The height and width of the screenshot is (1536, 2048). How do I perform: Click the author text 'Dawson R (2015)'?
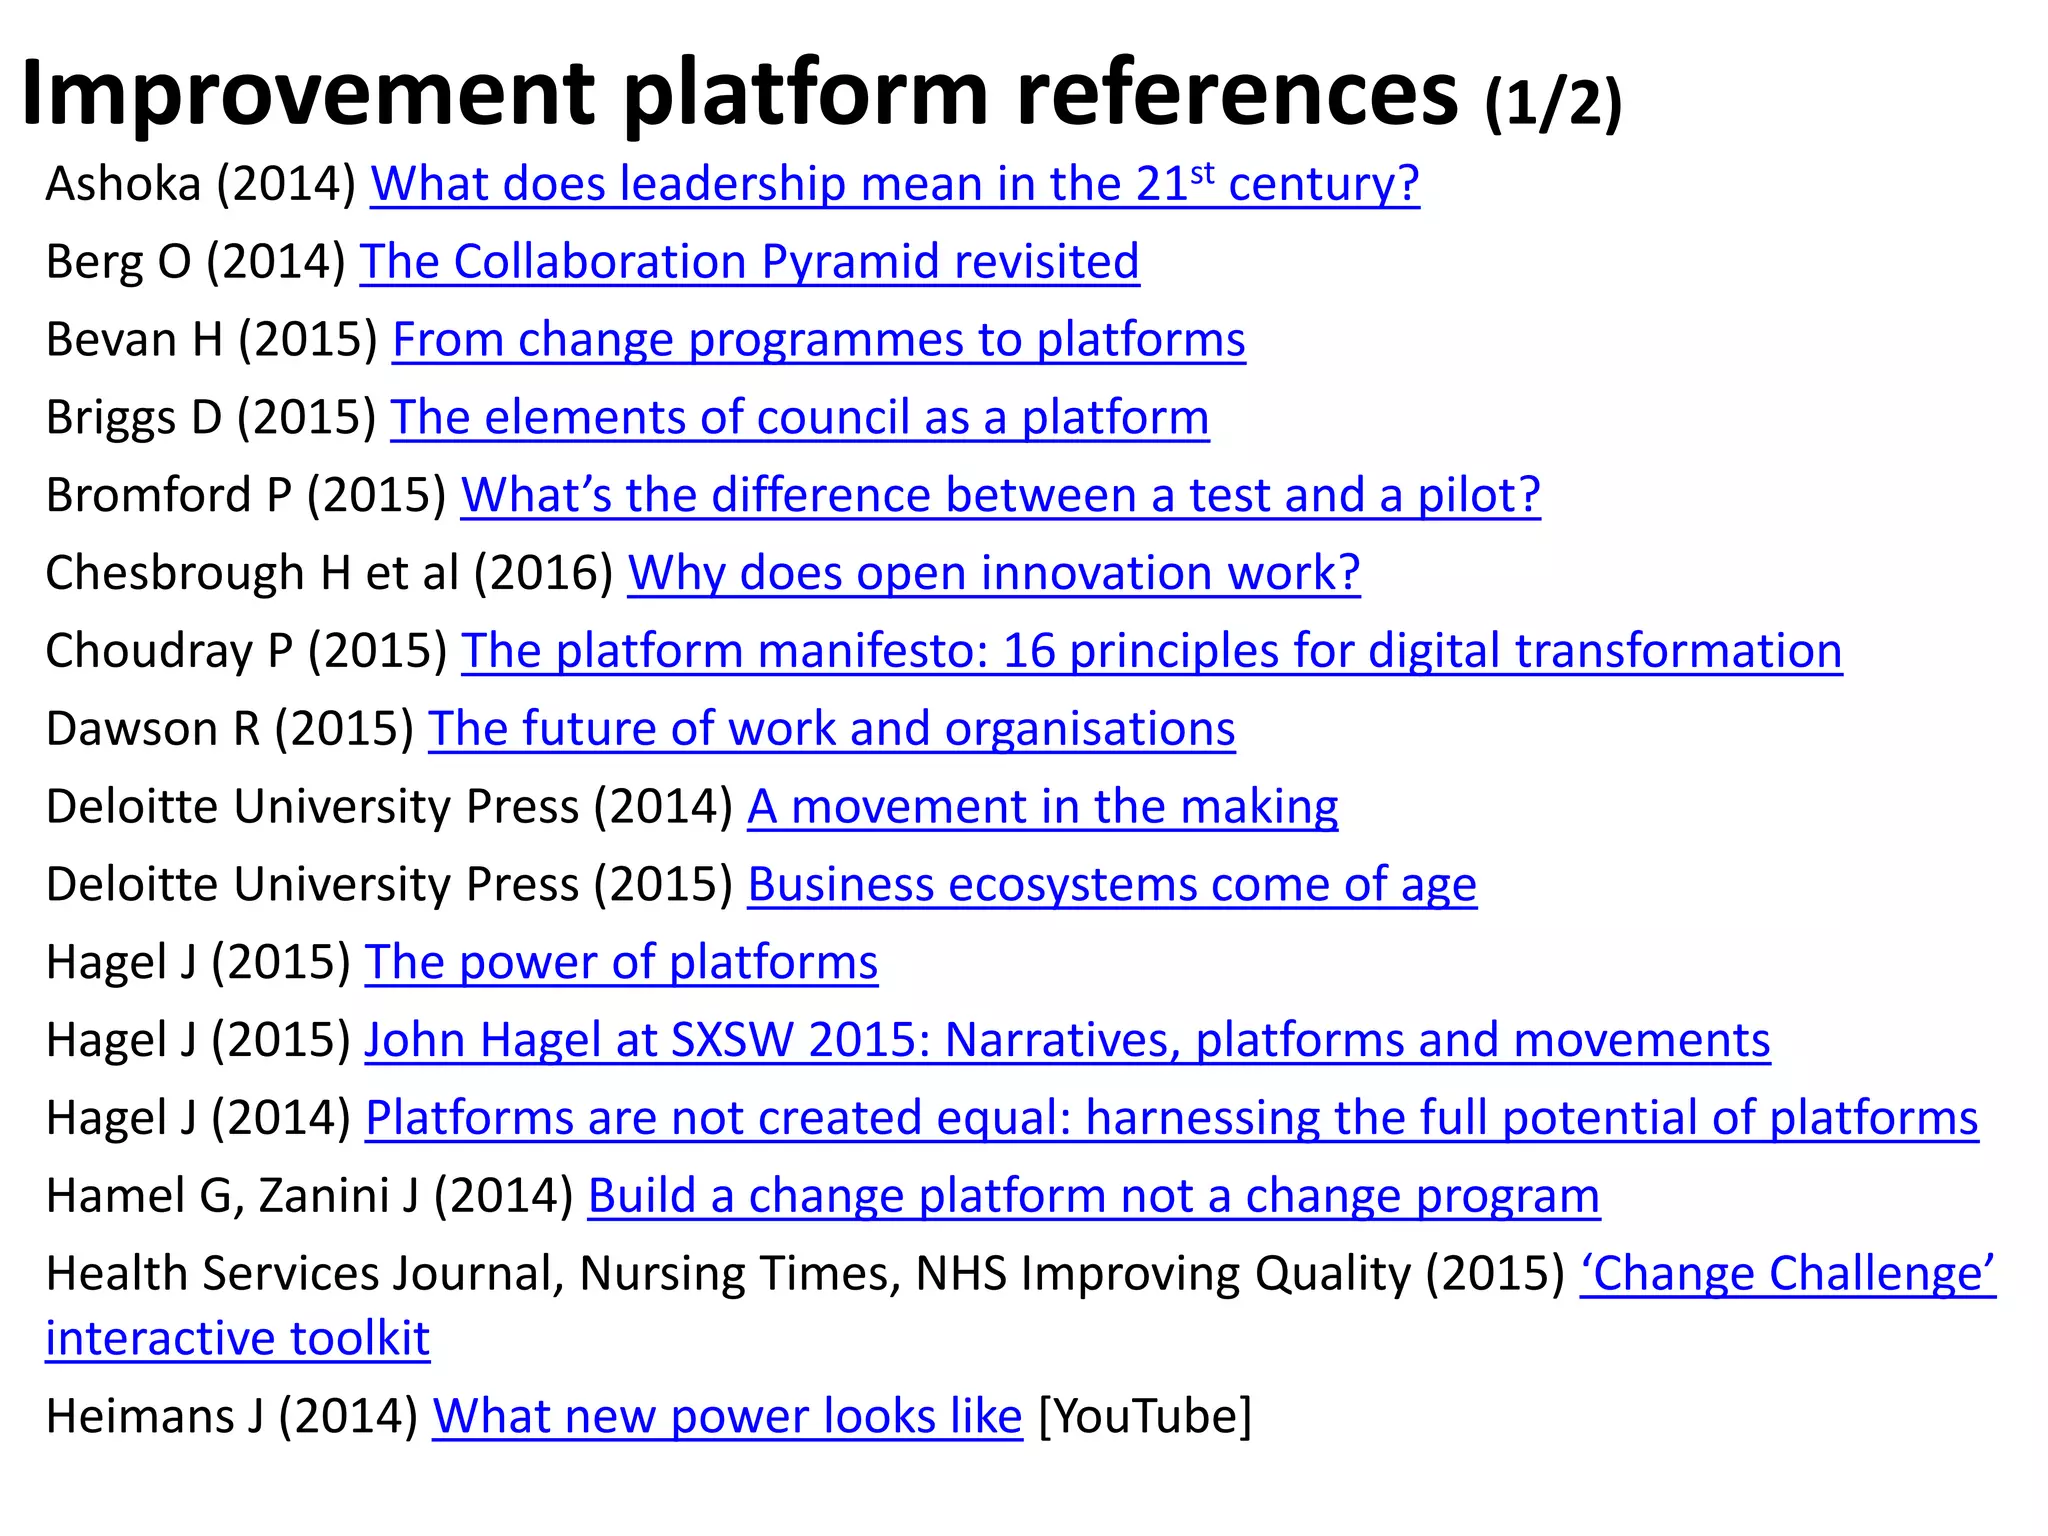[230, 729]
